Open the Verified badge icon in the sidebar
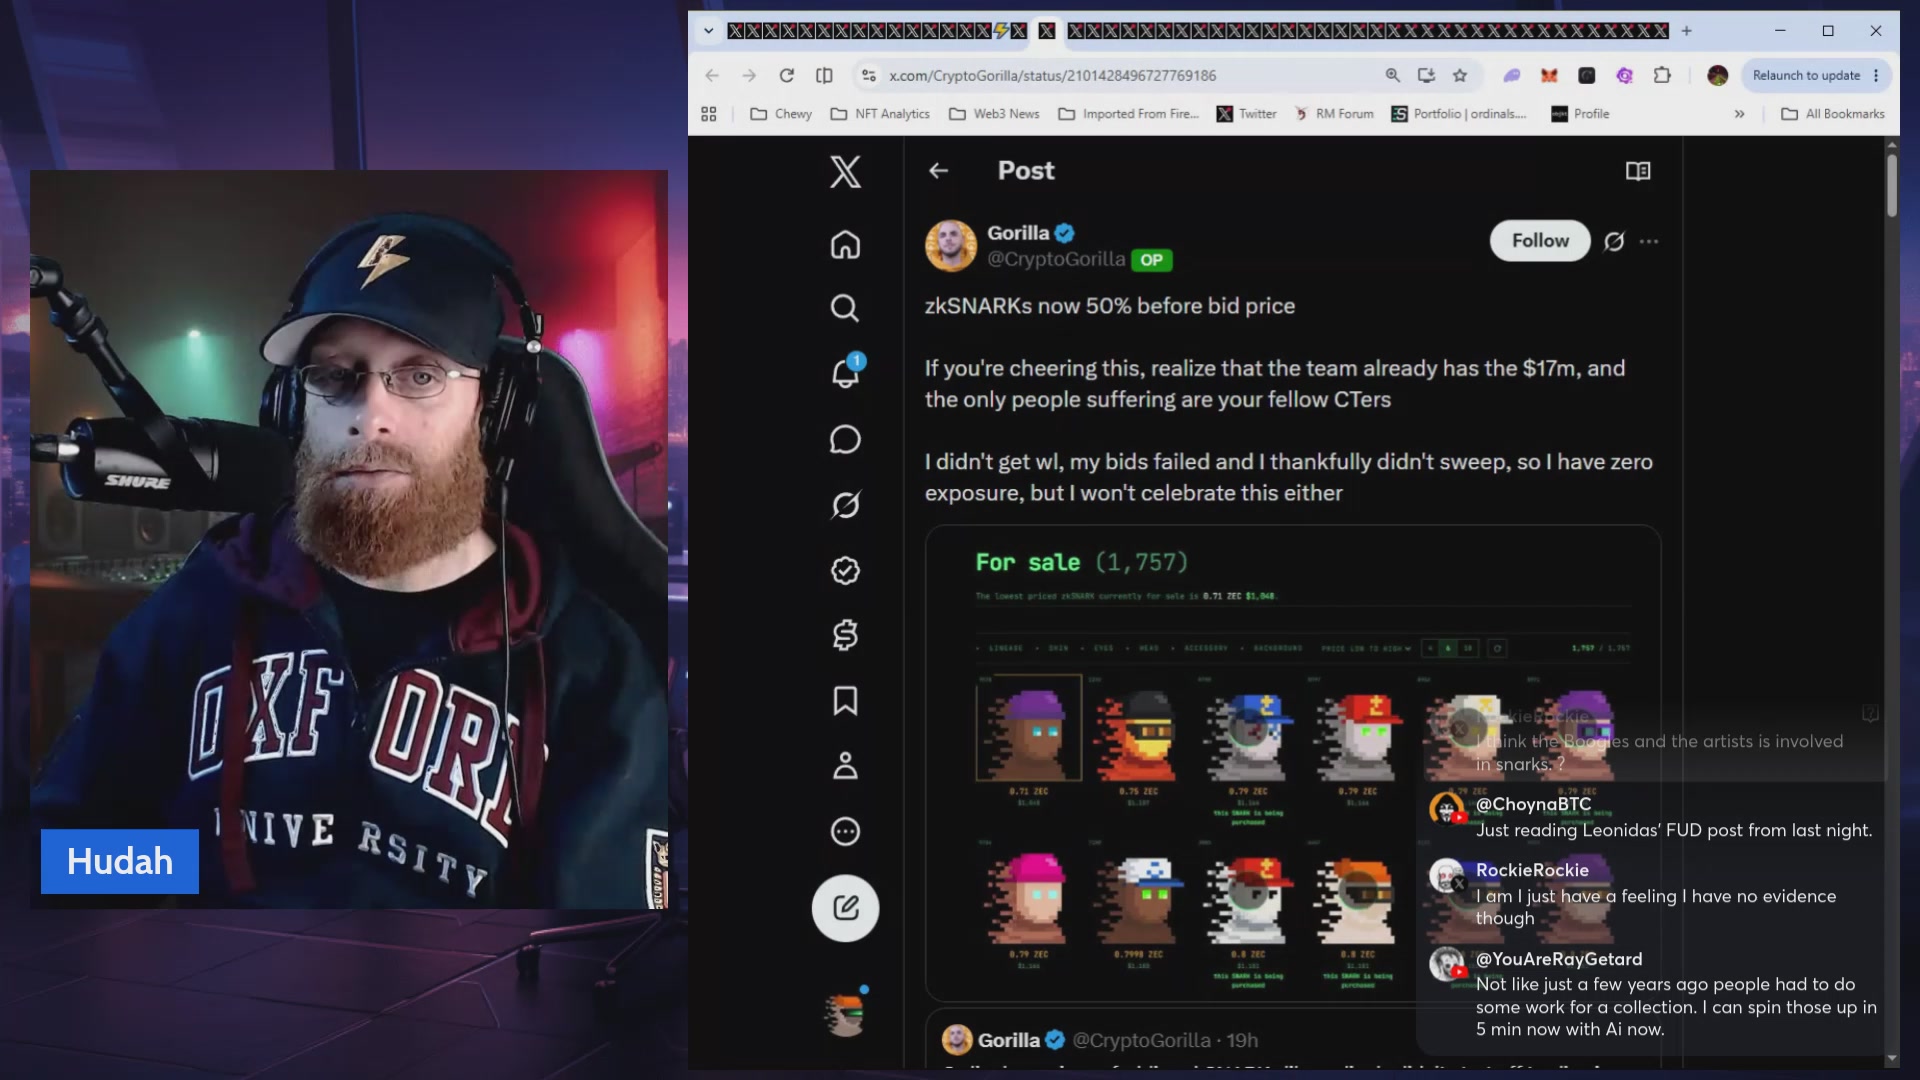Viewport: 1920px width, 1080px height. coord(845,570)
